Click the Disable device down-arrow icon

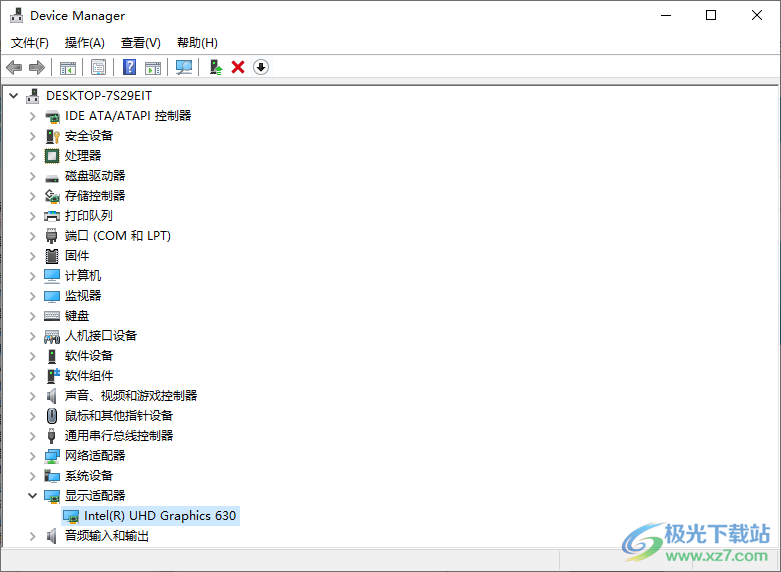point(261,67)
